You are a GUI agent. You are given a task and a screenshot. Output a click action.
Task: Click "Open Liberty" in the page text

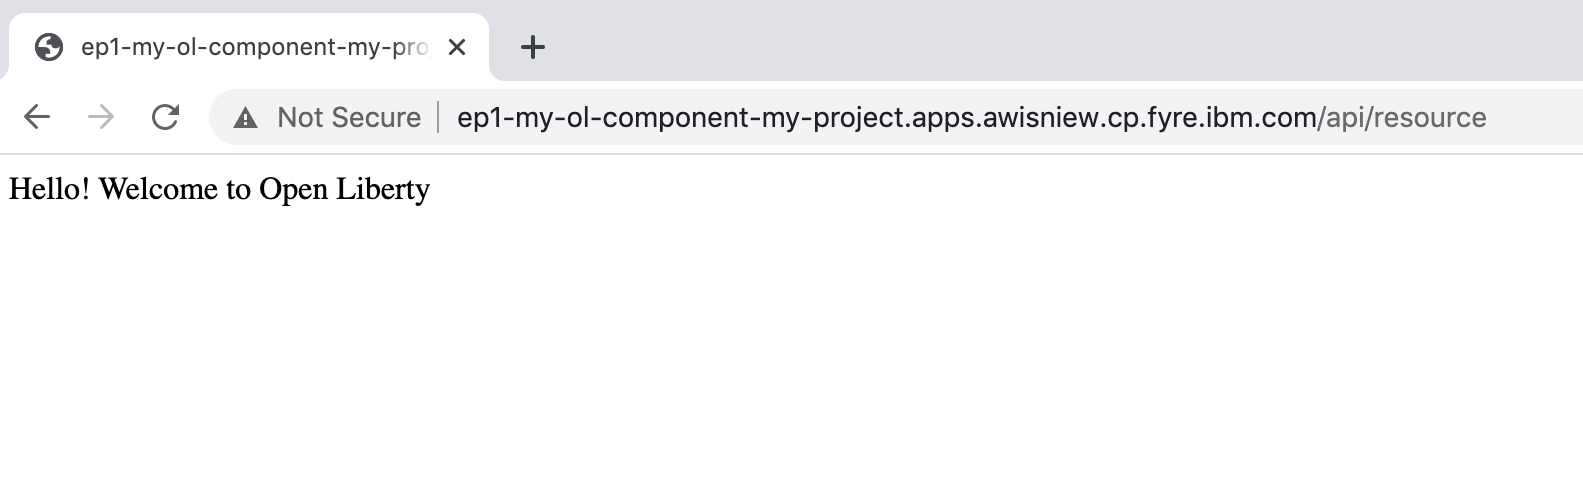tap(344, 189)
